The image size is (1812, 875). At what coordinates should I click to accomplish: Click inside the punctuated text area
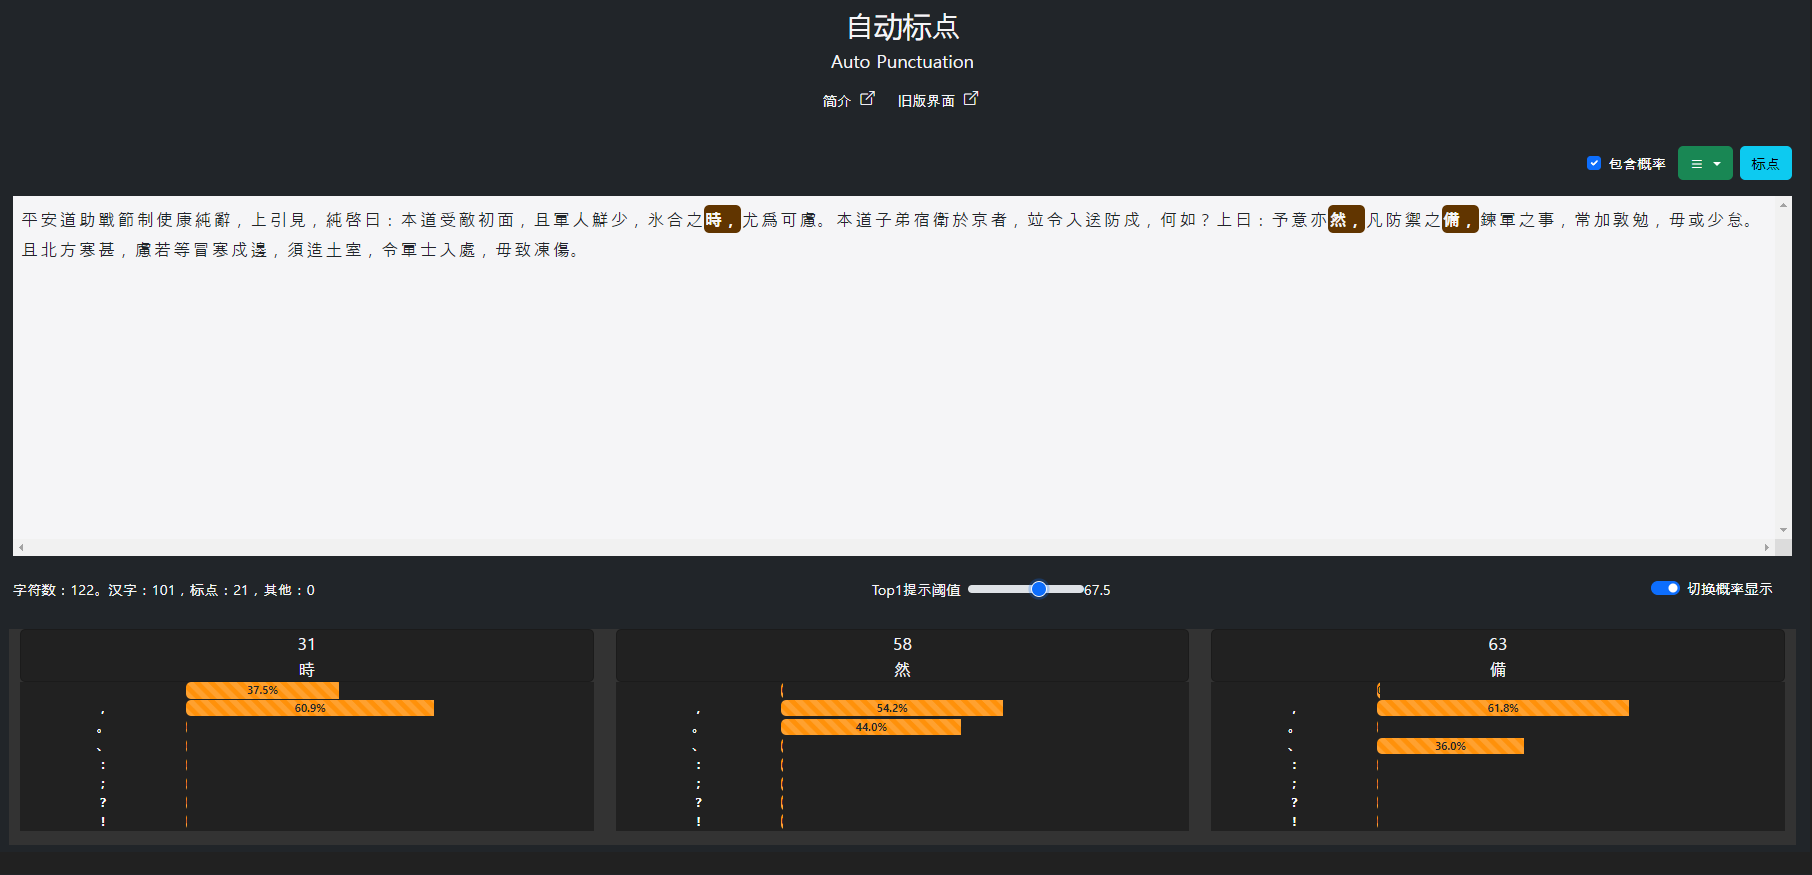[x=890, y=400]
